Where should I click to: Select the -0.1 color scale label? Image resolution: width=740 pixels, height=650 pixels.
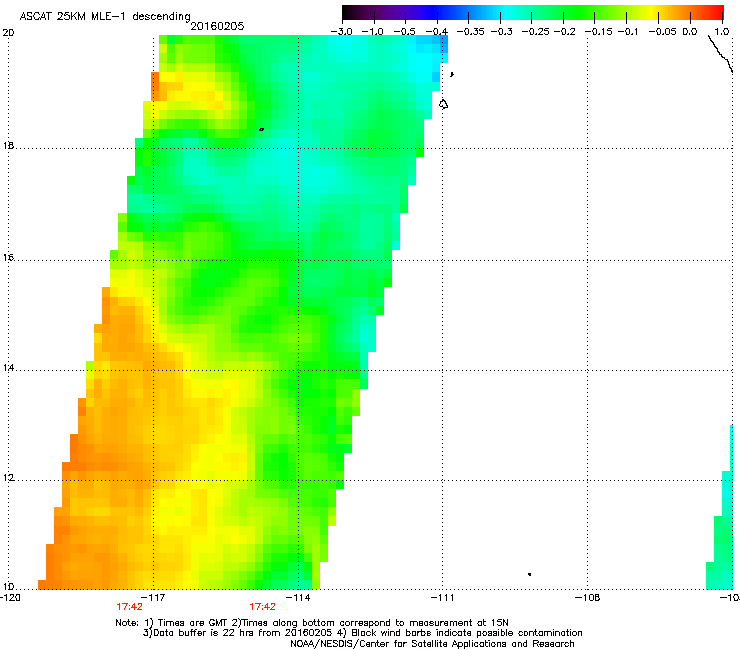(x=628, y=32)
